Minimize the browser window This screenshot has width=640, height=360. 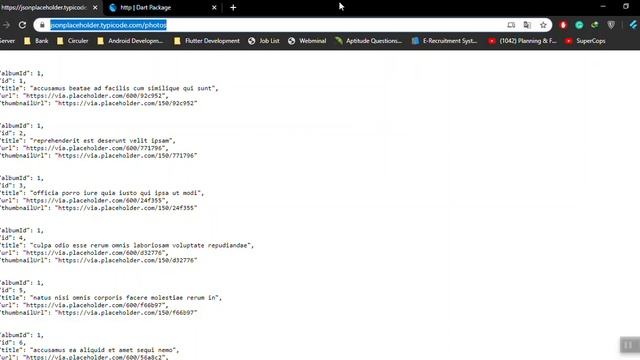(x=603, y=7)
